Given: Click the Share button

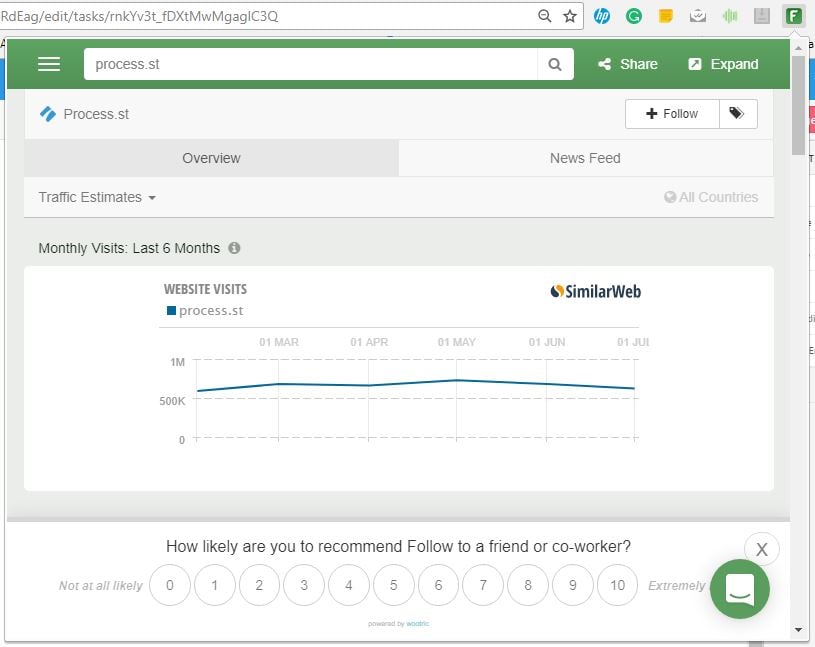Looking at the screenshot, I should [x=628, y=64].
